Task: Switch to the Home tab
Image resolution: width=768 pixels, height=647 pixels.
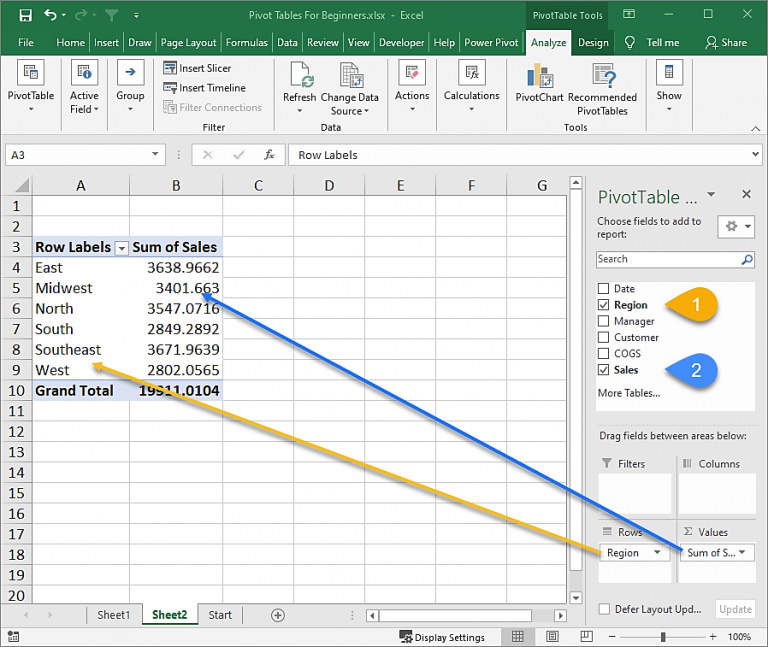Action: click(x=71, y=43)
